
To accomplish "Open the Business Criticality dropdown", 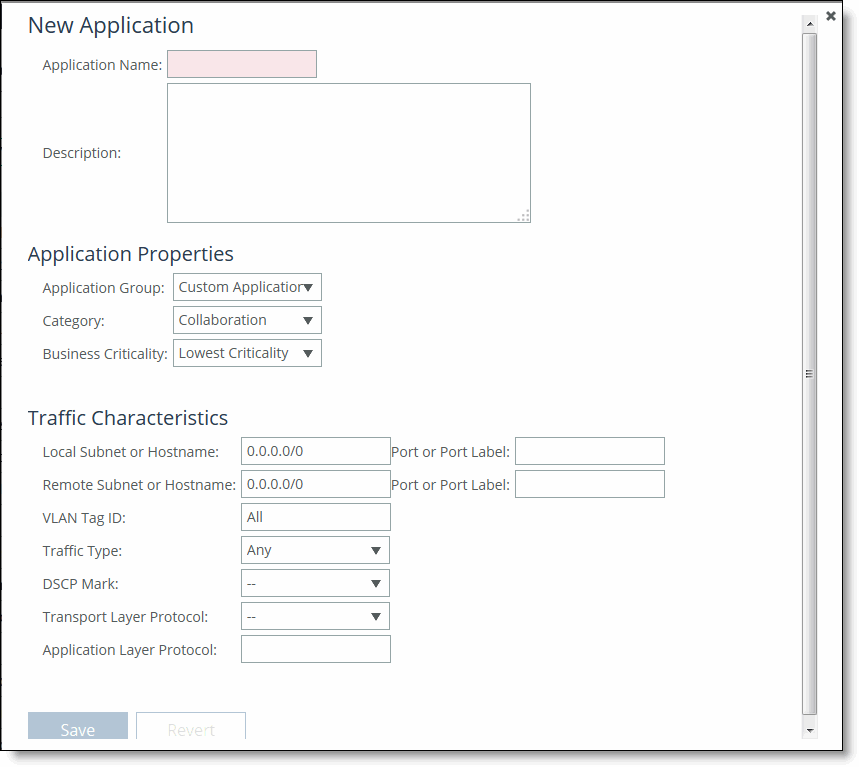I will 247,354.
